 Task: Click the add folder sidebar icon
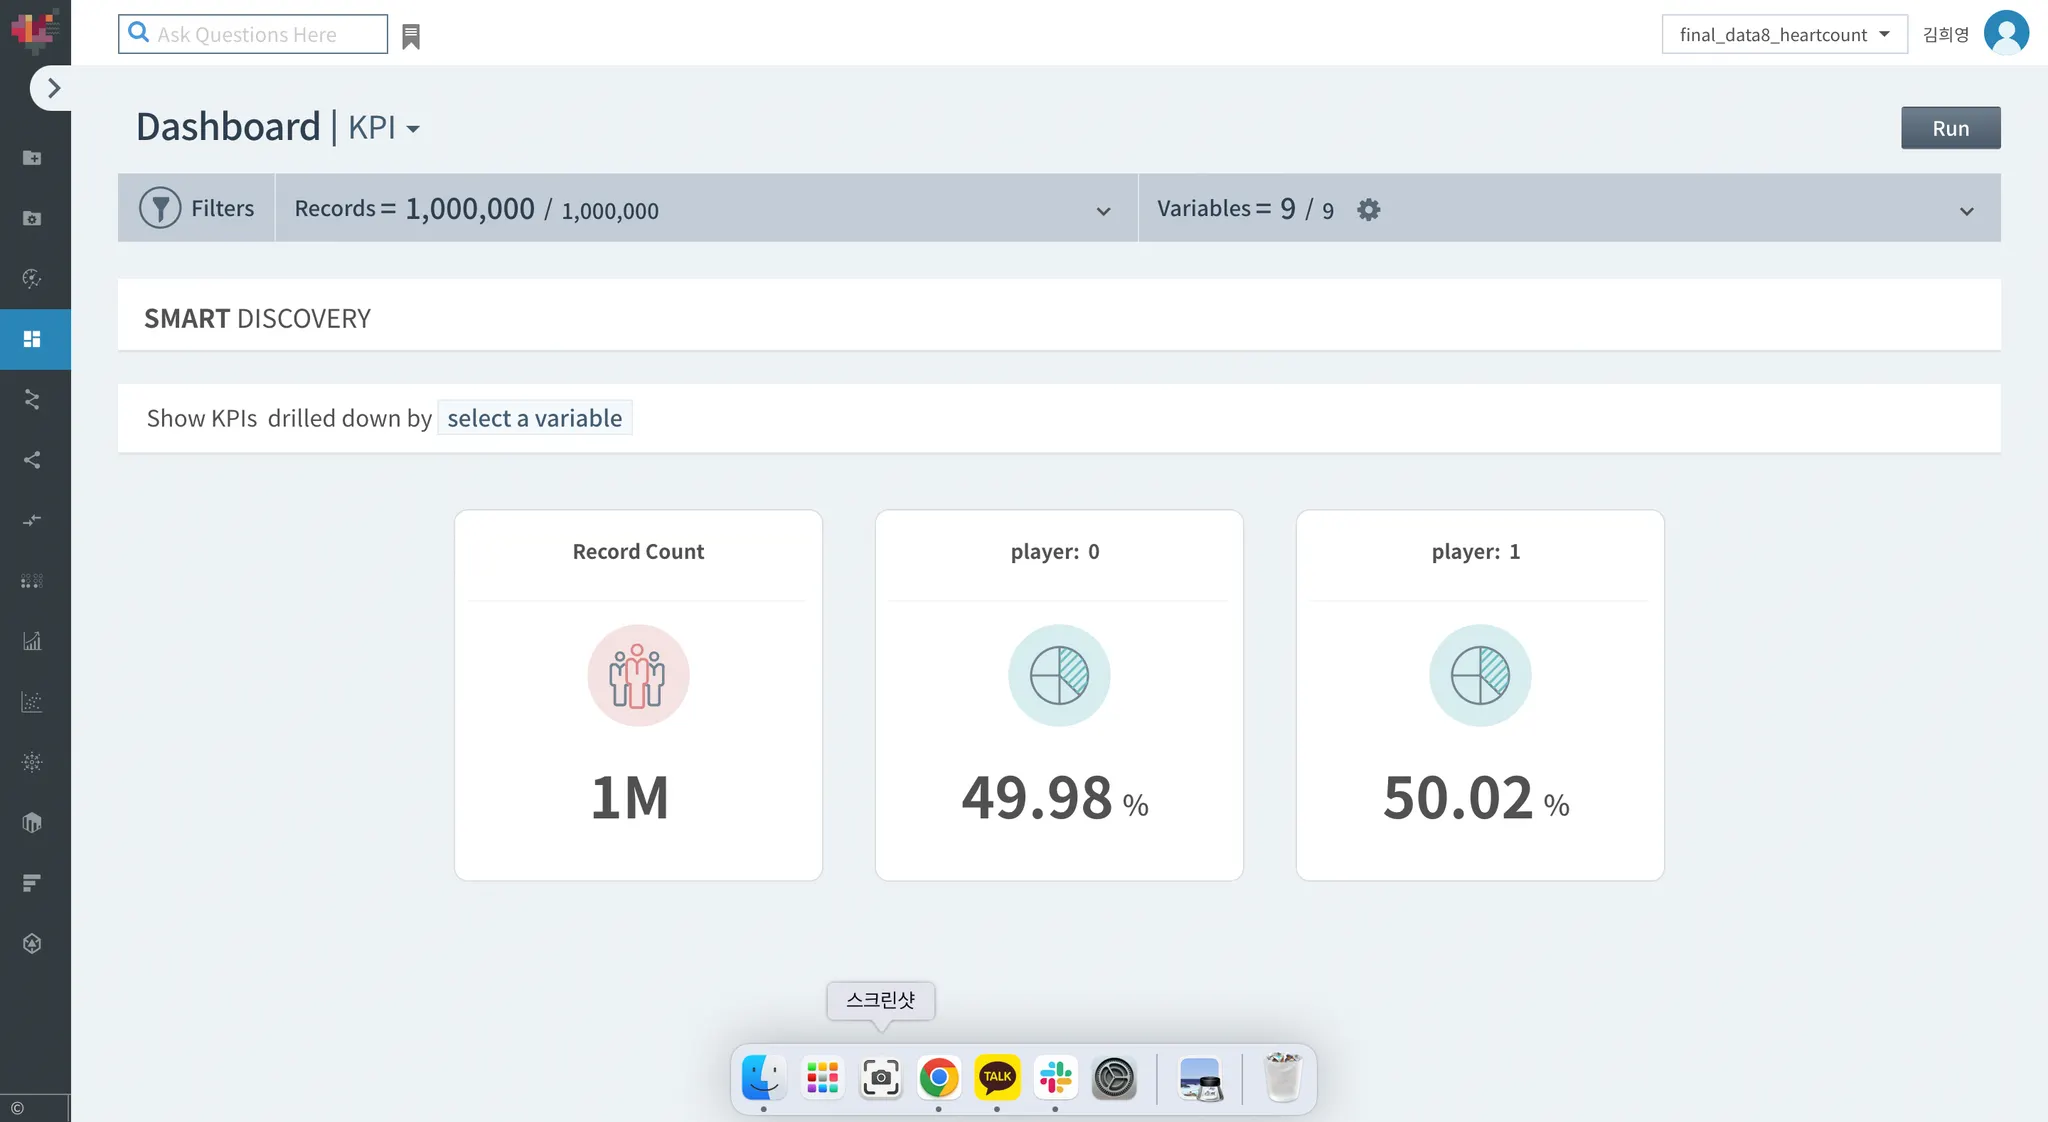pos(32,158)
